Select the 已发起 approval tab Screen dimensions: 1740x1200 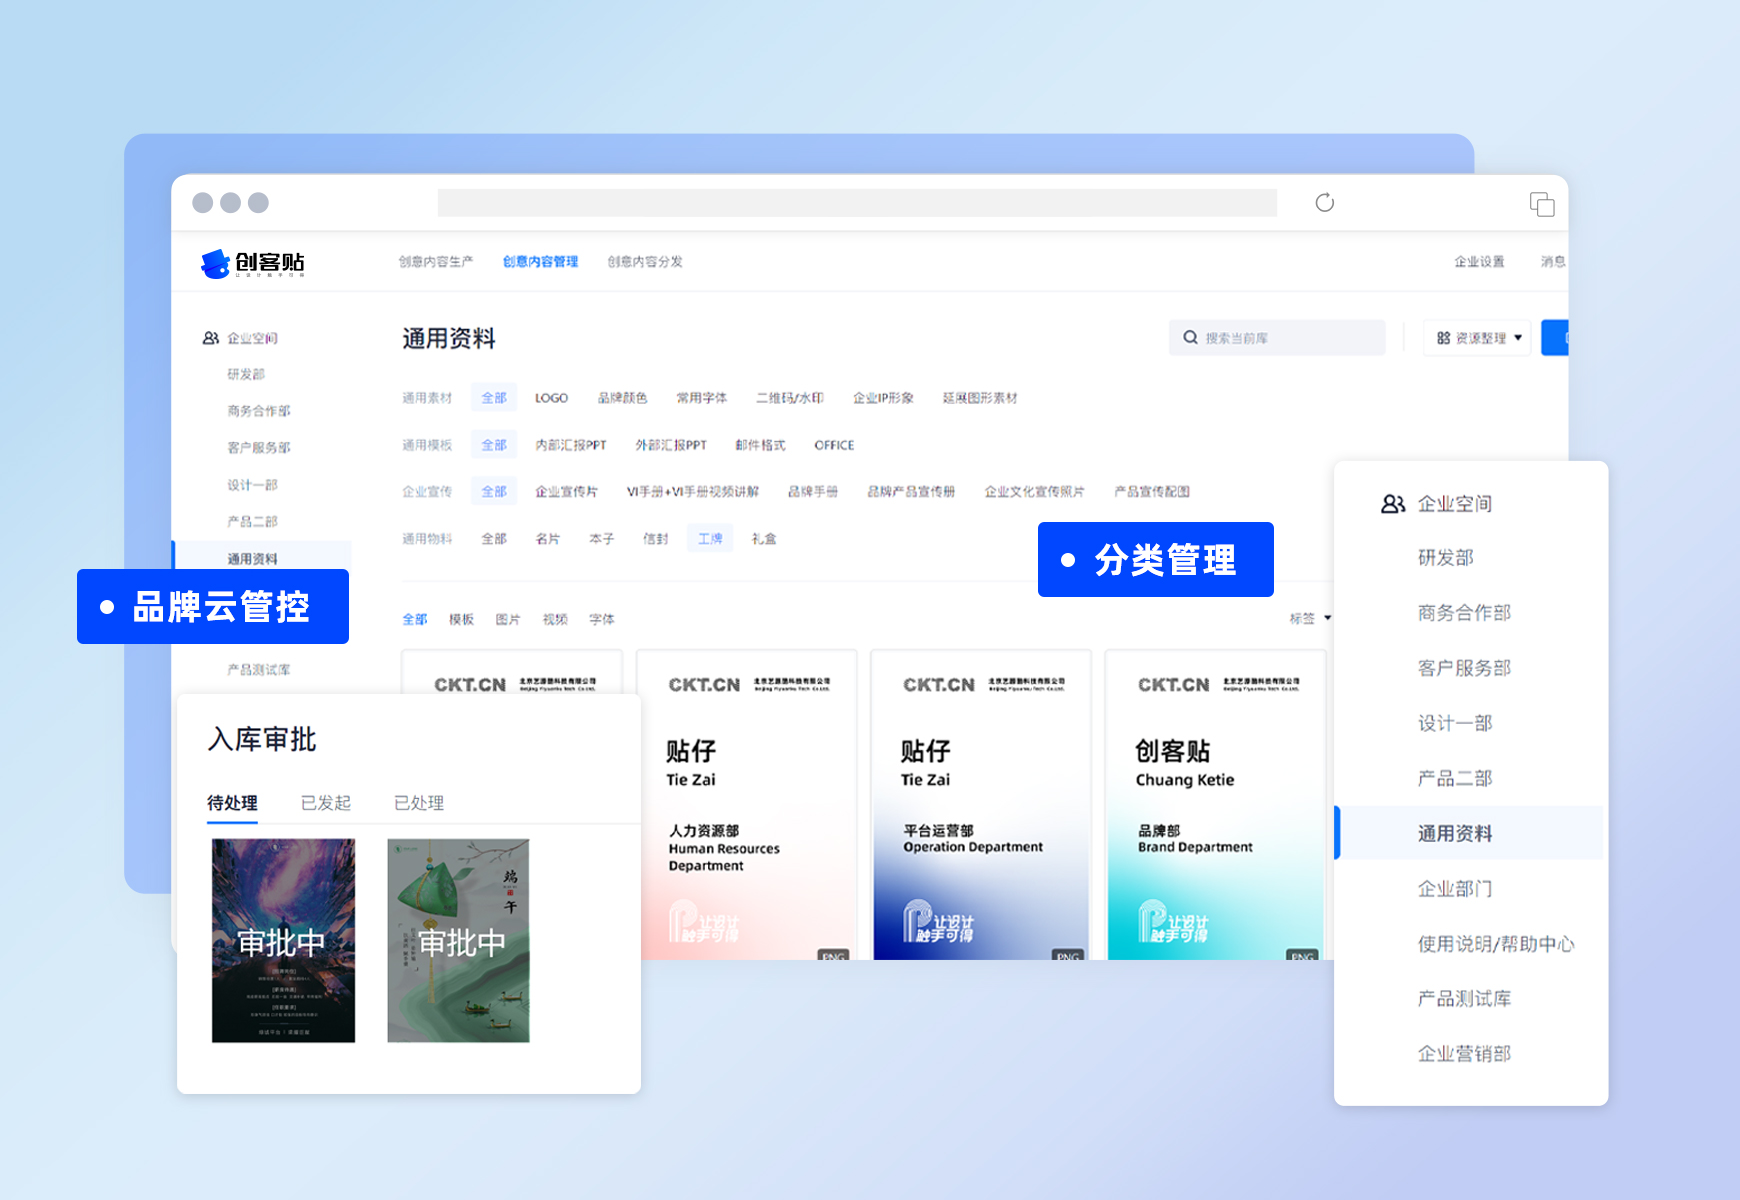326,803
